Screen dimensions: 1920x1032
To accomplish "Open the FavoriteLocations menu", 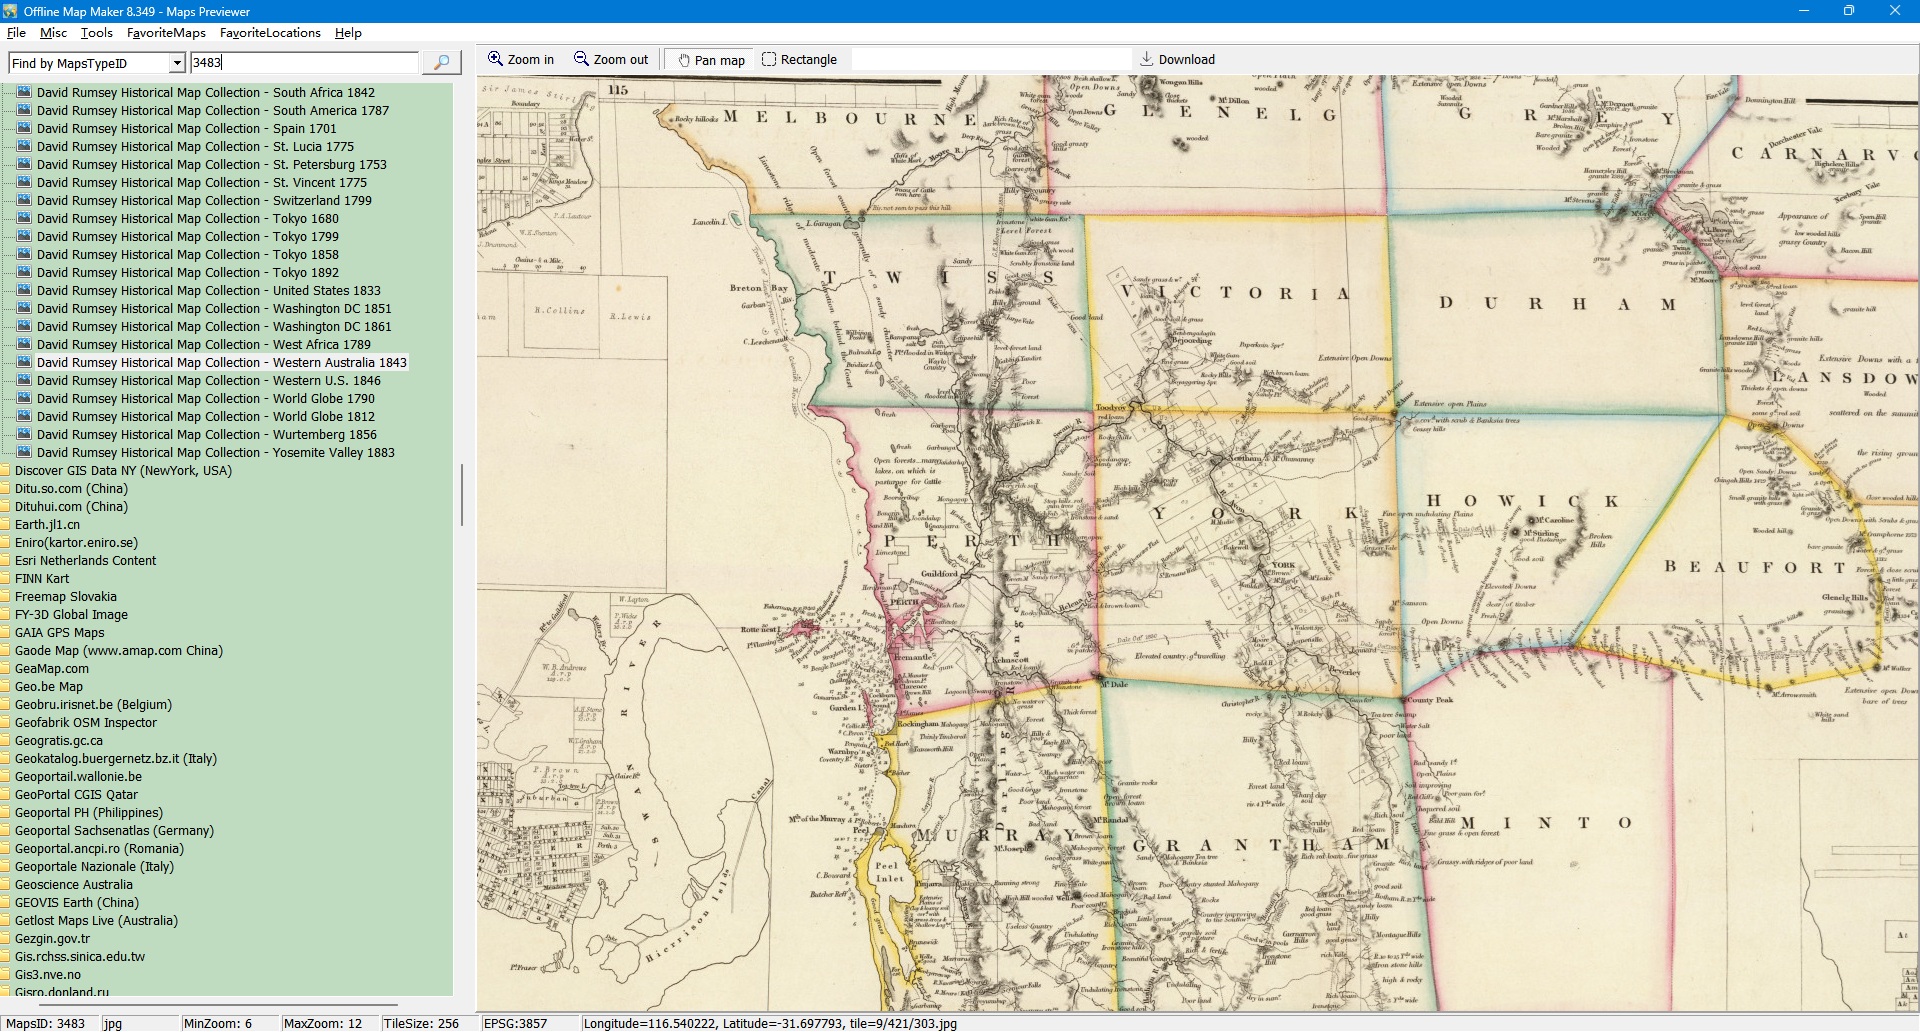I will pos(270,33).
